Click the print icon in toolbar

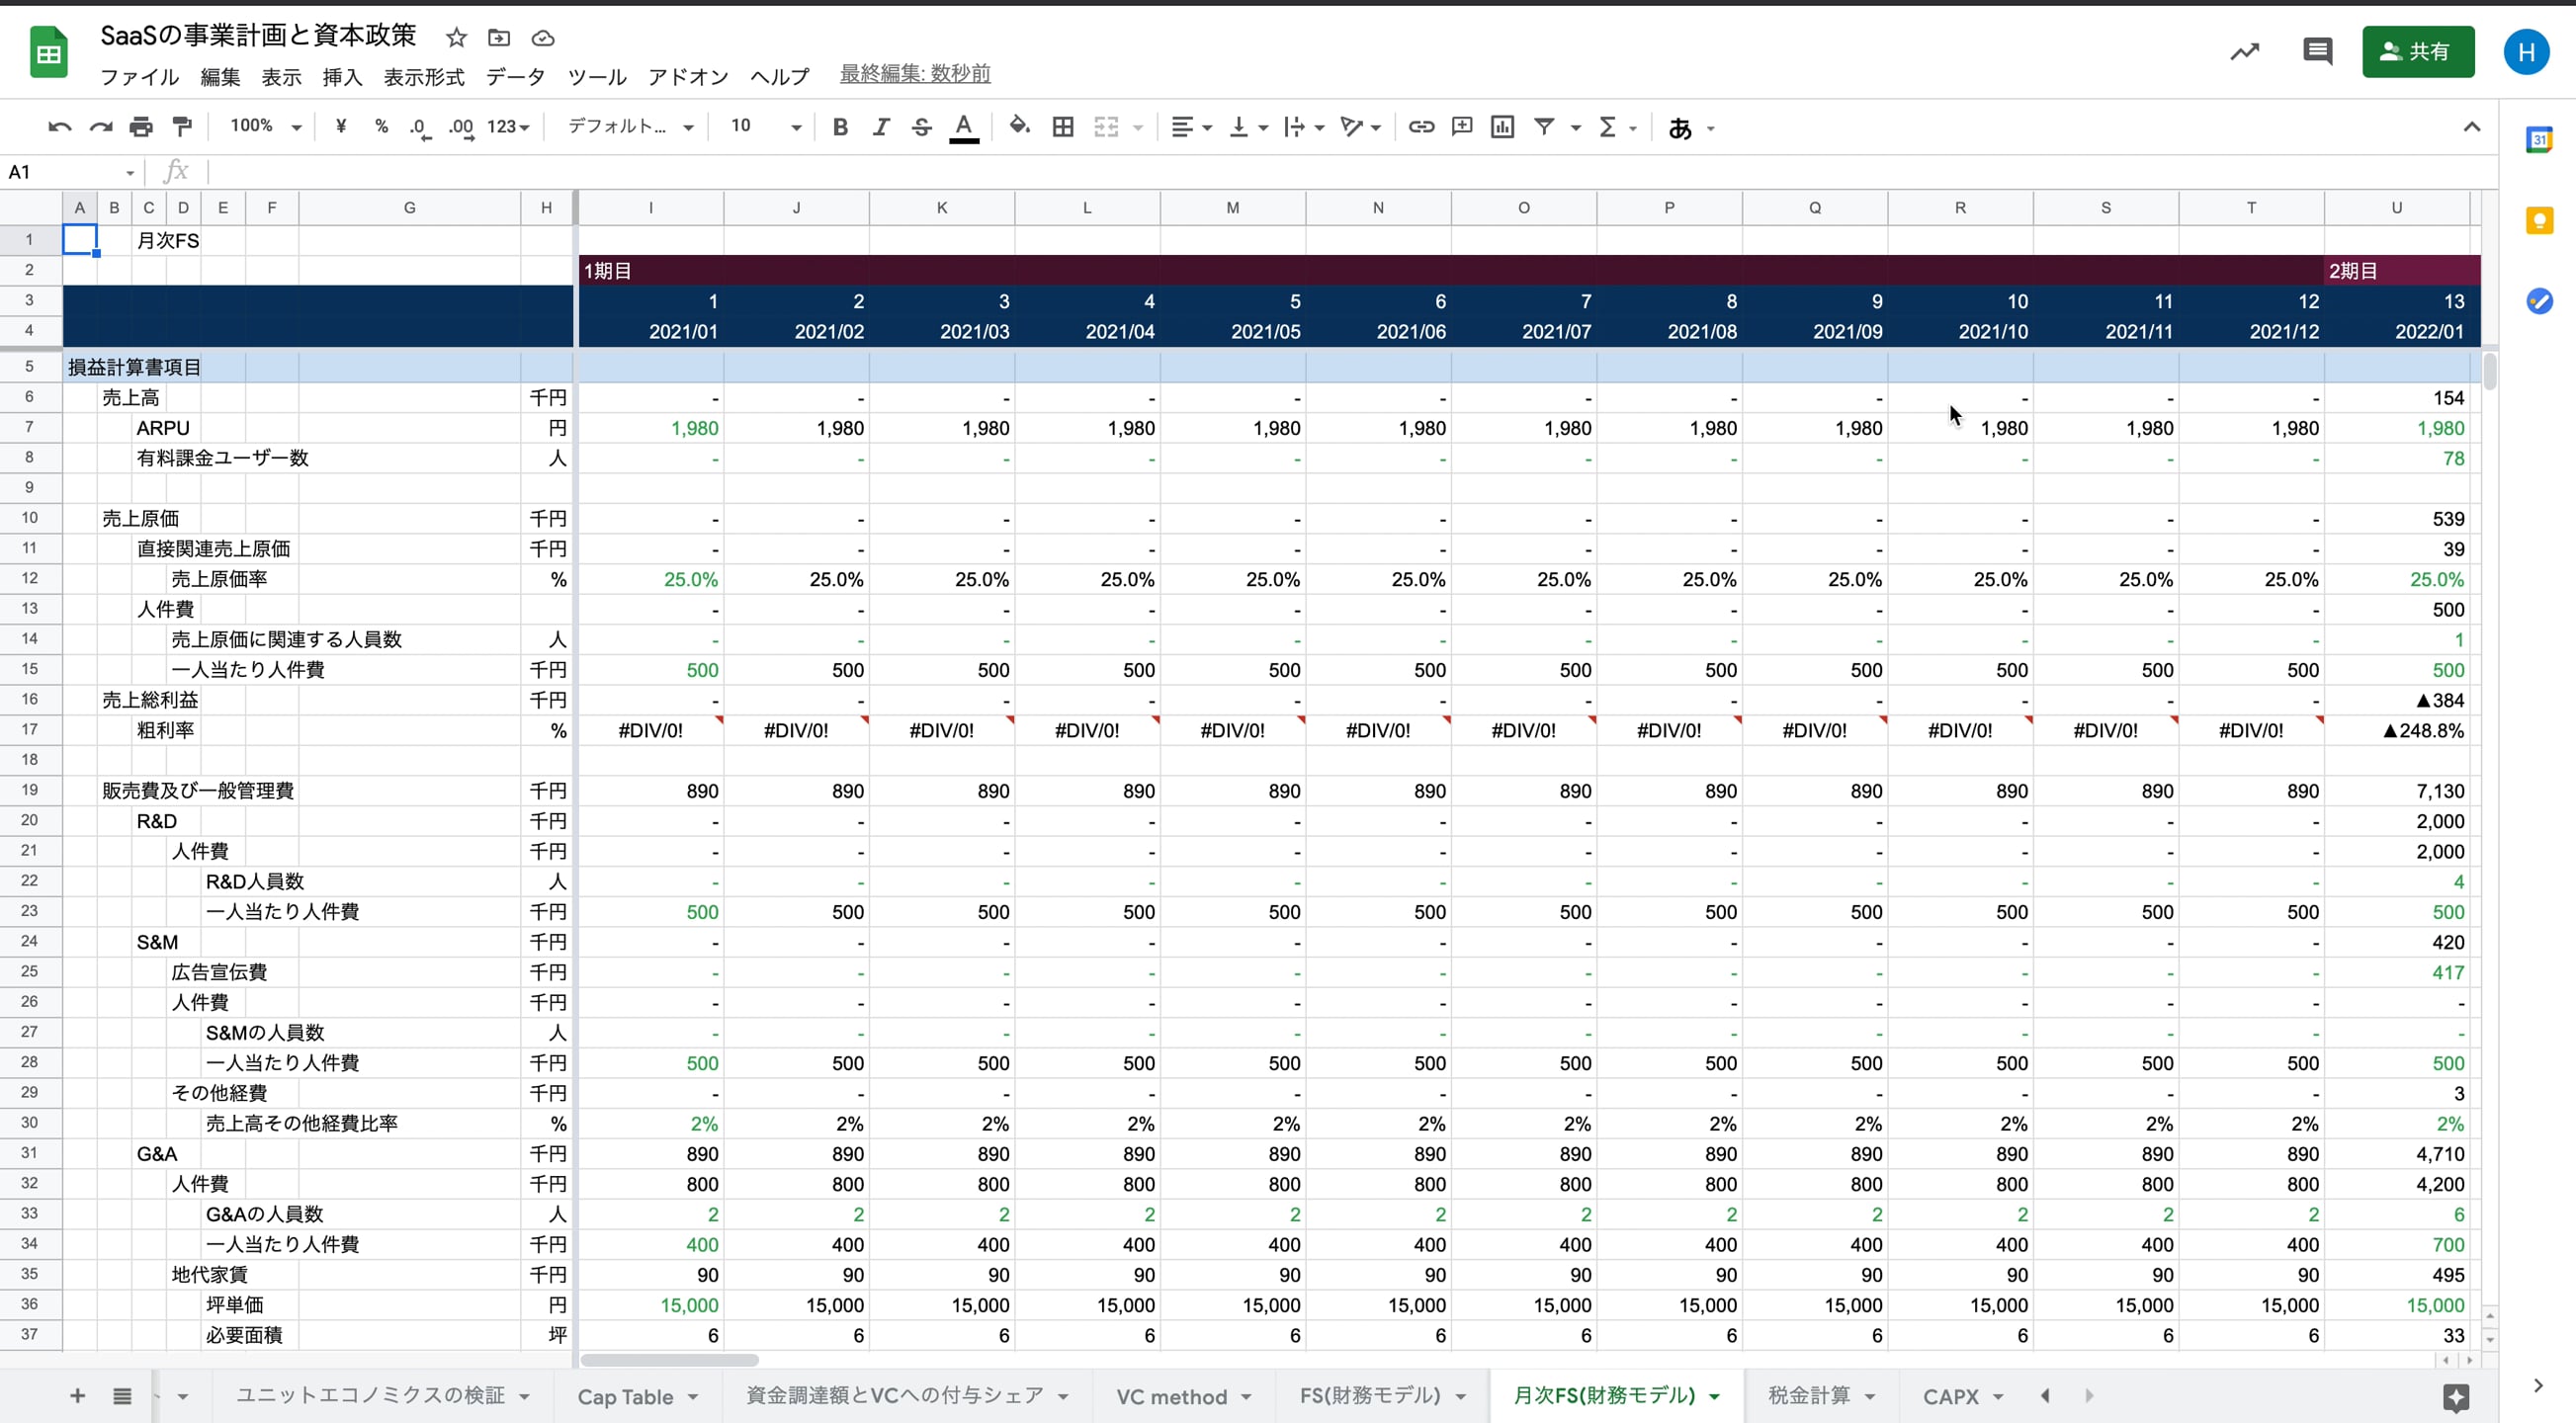pyautogui.click(x=141, y=127)
